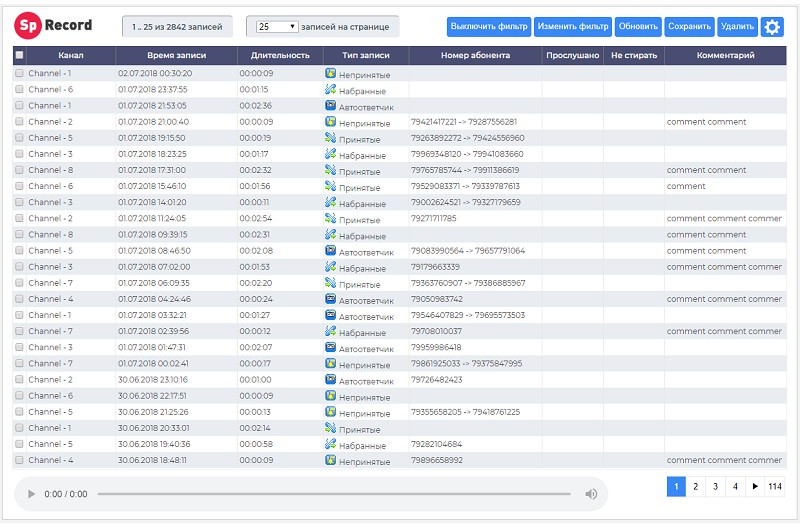Sort by the Длительность column header
The width and height of the screenshot is (800, 527).
tap(280, 55)
